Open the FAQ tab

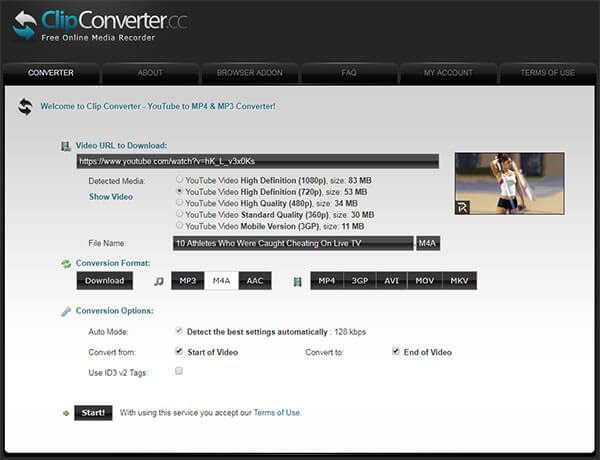coord(349,73)
